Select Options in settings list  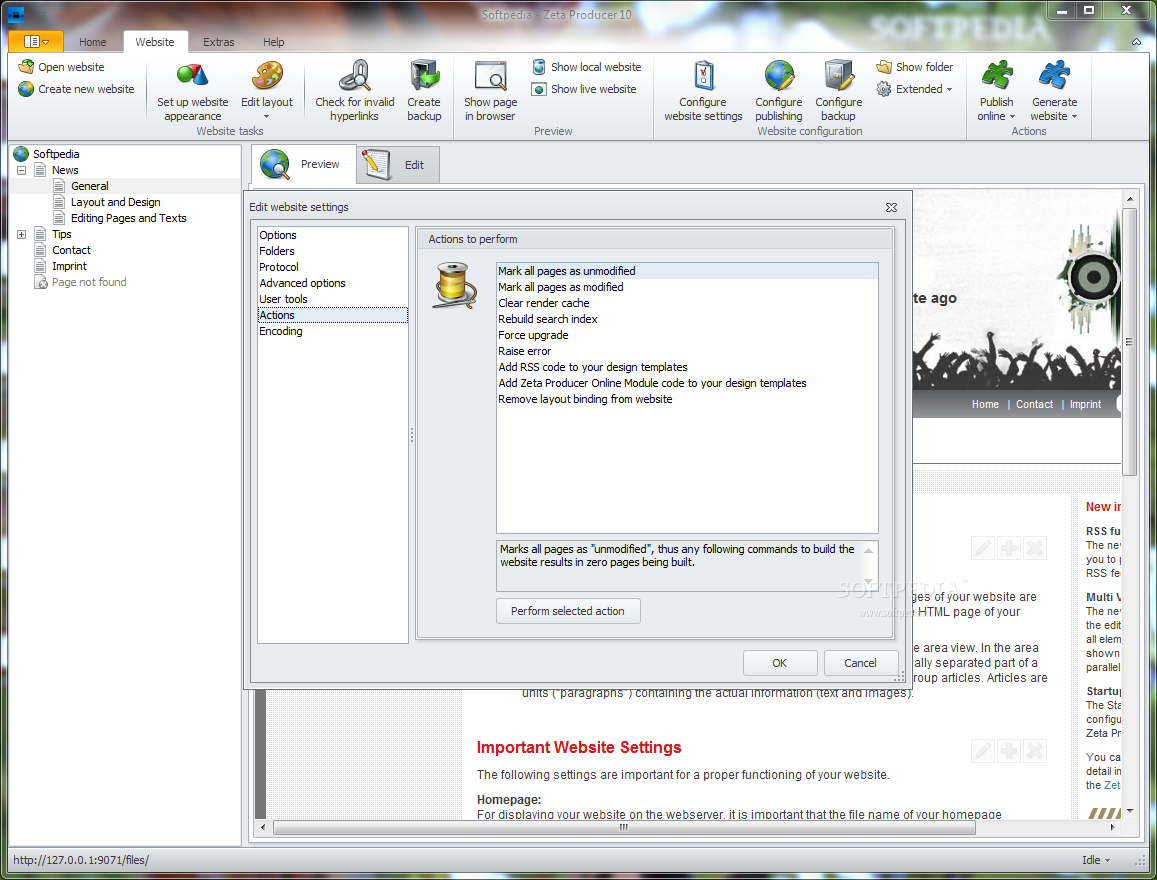(x=332, y=235)
